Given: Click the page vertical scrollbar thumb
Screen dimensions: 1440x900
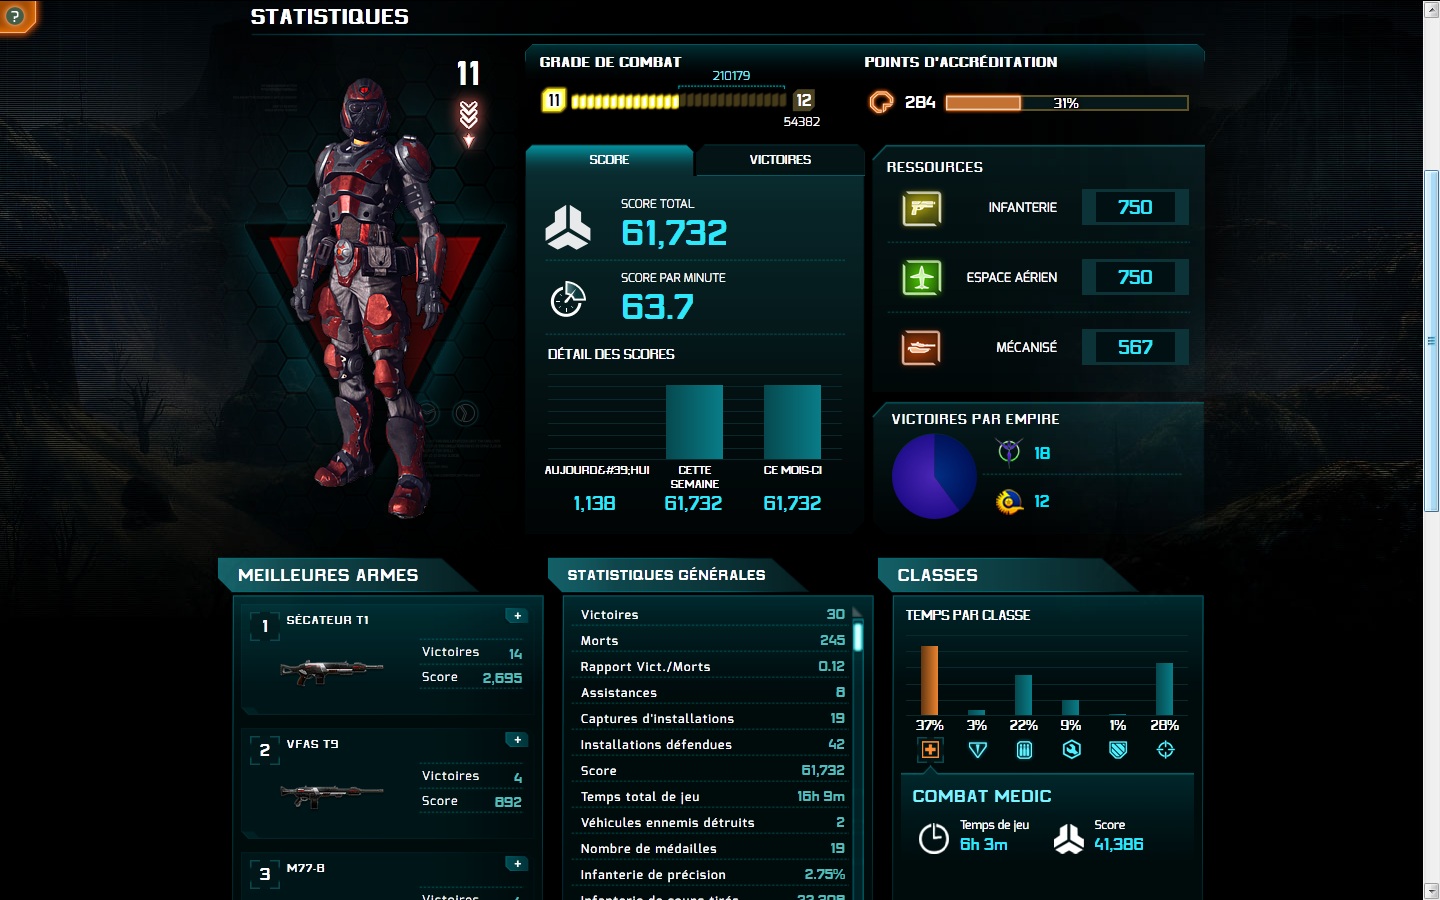Looking at the screenshot, I should coord(1431,341).
